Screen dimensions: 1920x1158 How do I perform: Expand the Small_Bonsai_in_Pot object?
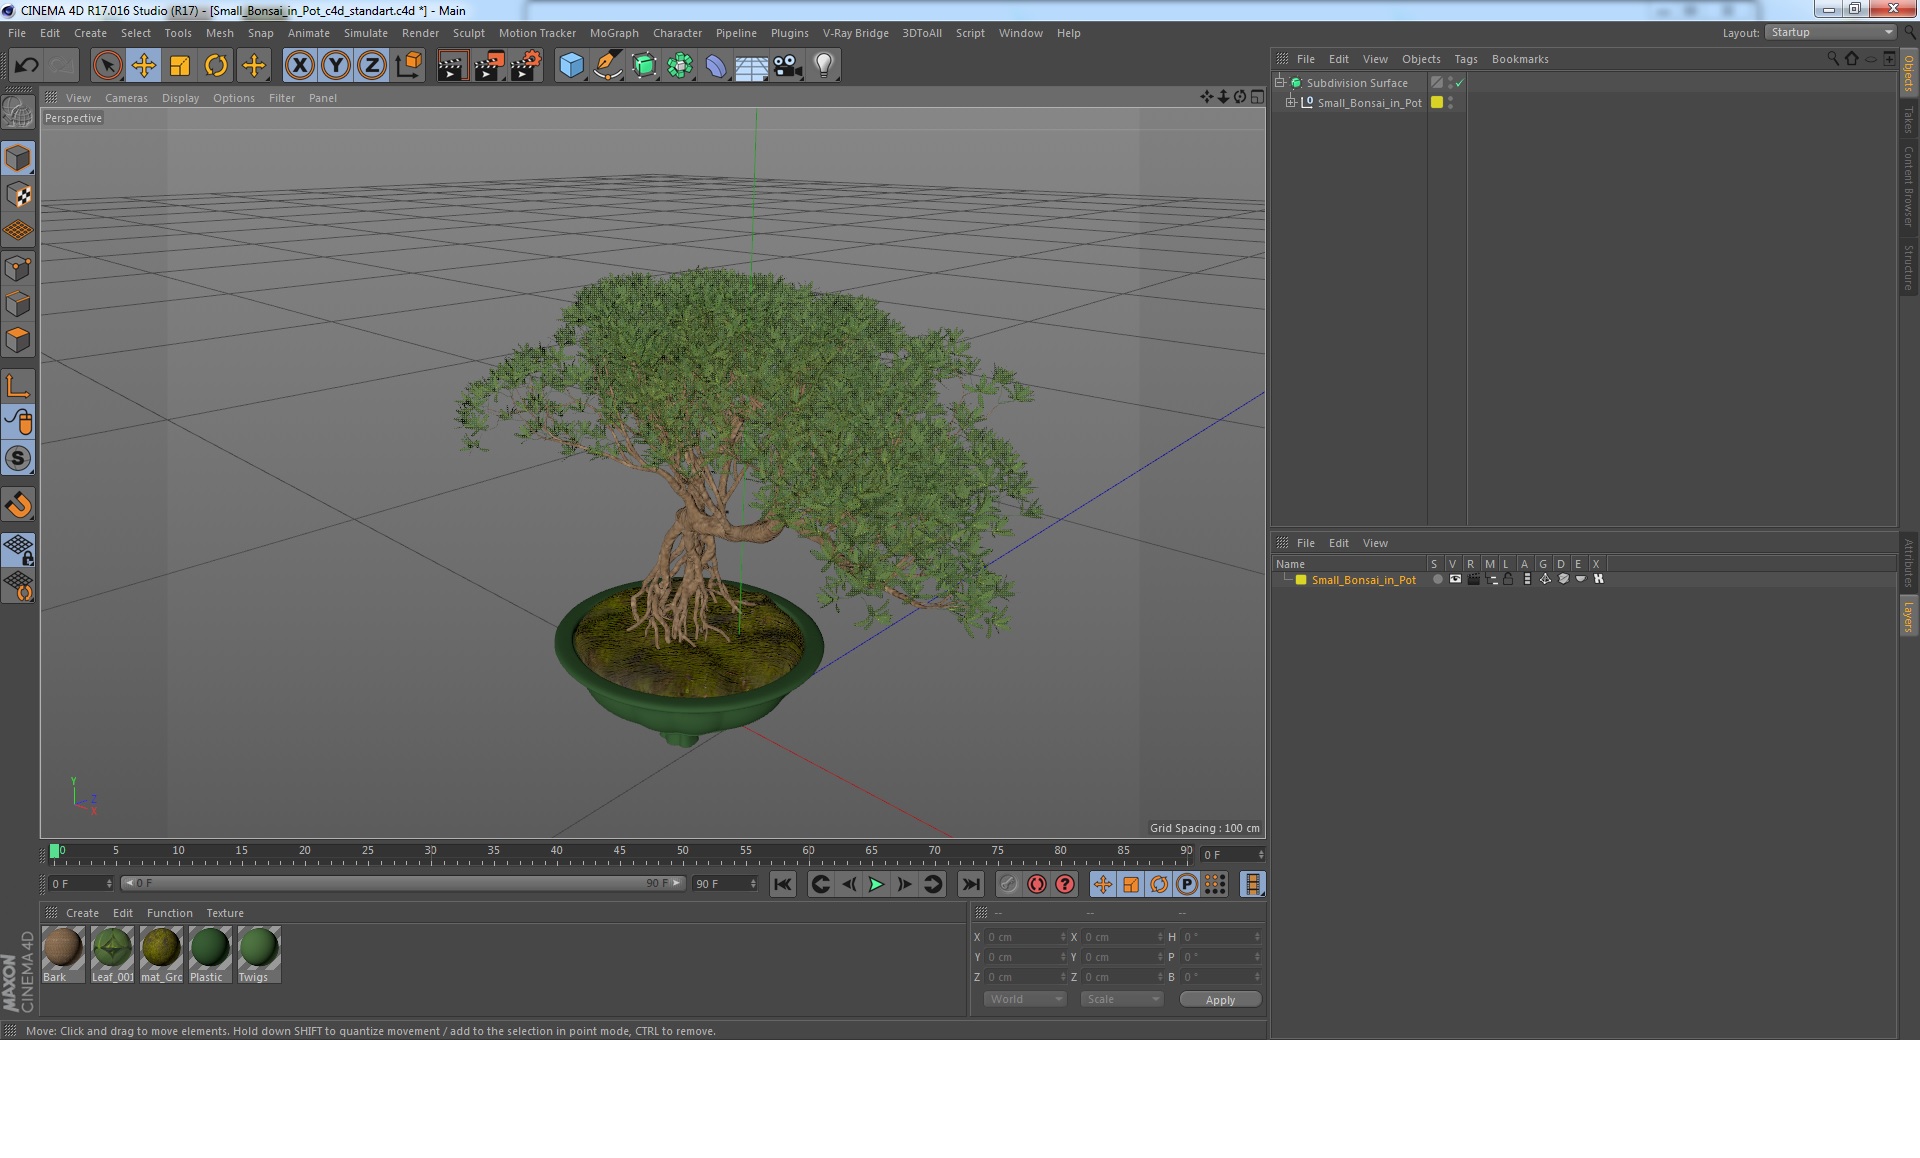[x=1290, y=102]
